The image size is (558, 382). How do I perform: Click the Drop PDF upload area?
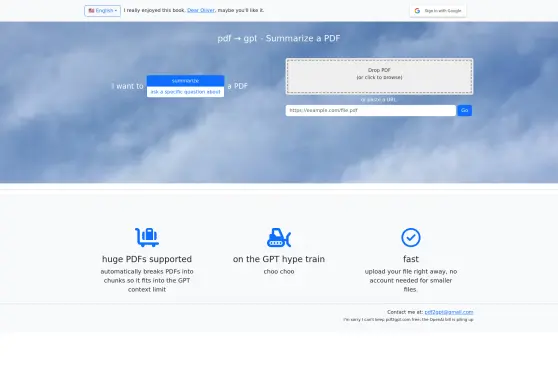379,76
